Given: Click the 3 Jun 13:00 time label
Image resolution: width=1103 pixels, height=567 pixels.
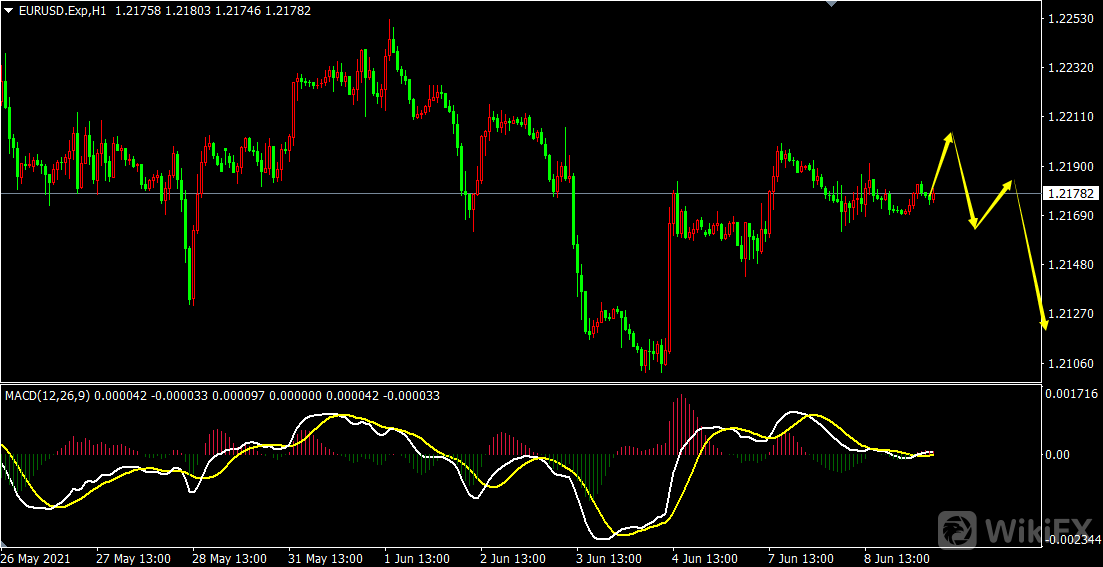Looking at the screenshot, I should click(x=607, y=558).
